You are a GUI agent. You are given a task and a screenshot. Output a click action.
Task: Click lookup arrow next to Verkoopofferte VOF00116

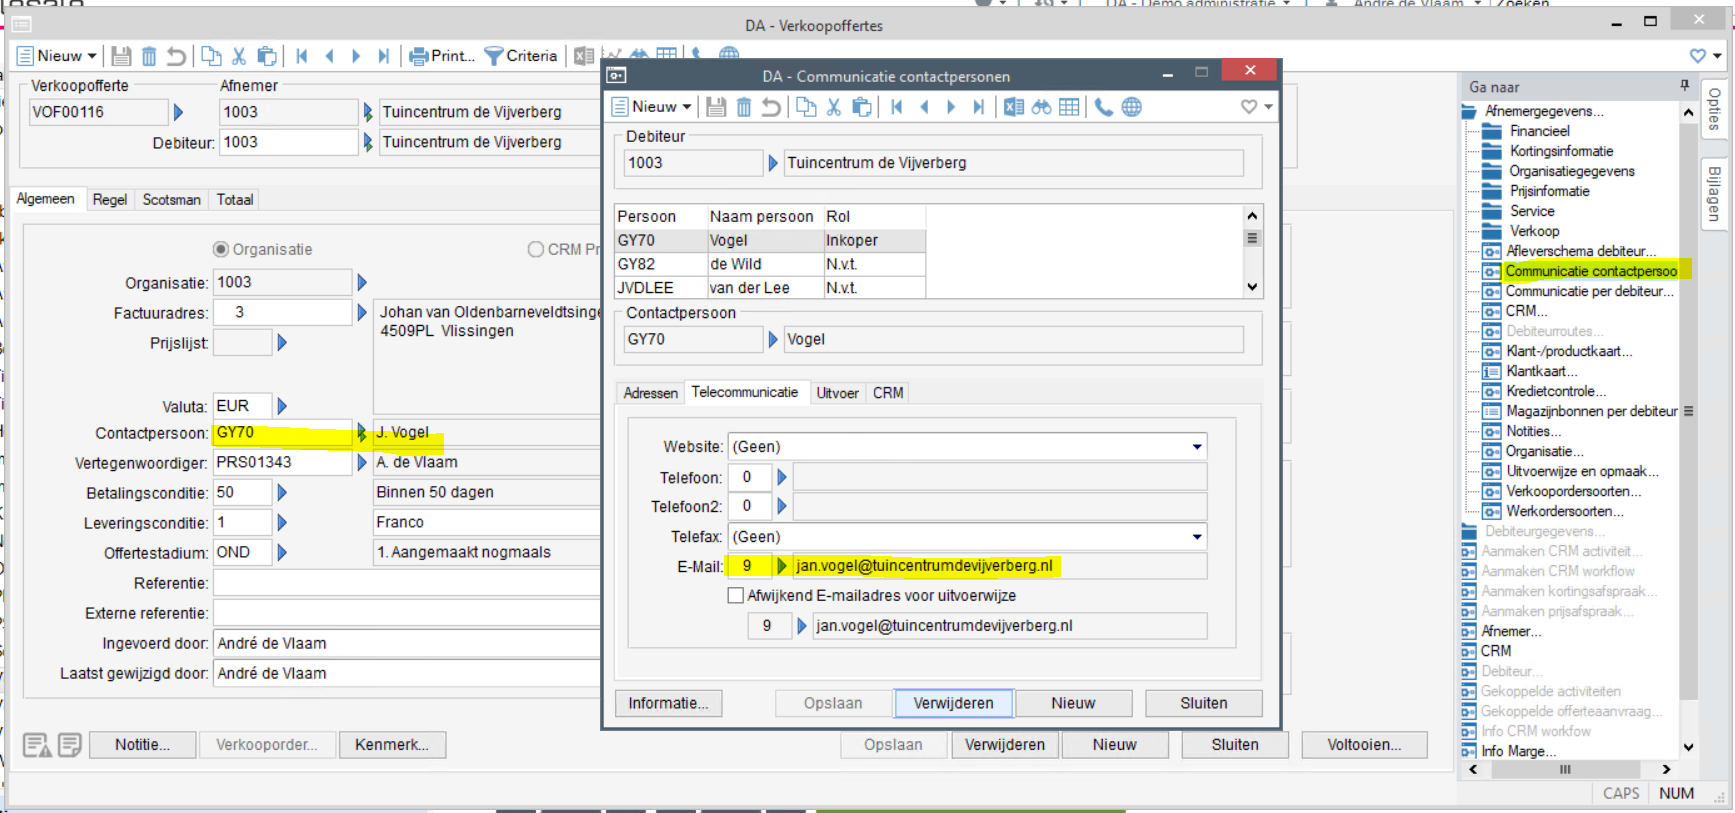tap(178, 112)
